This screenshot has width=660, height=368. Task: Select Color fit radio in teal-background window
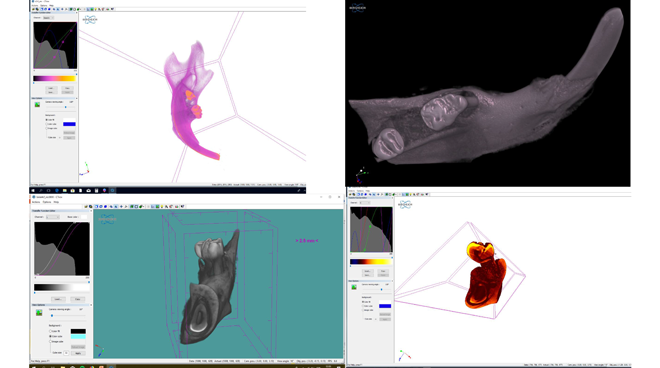51,331
